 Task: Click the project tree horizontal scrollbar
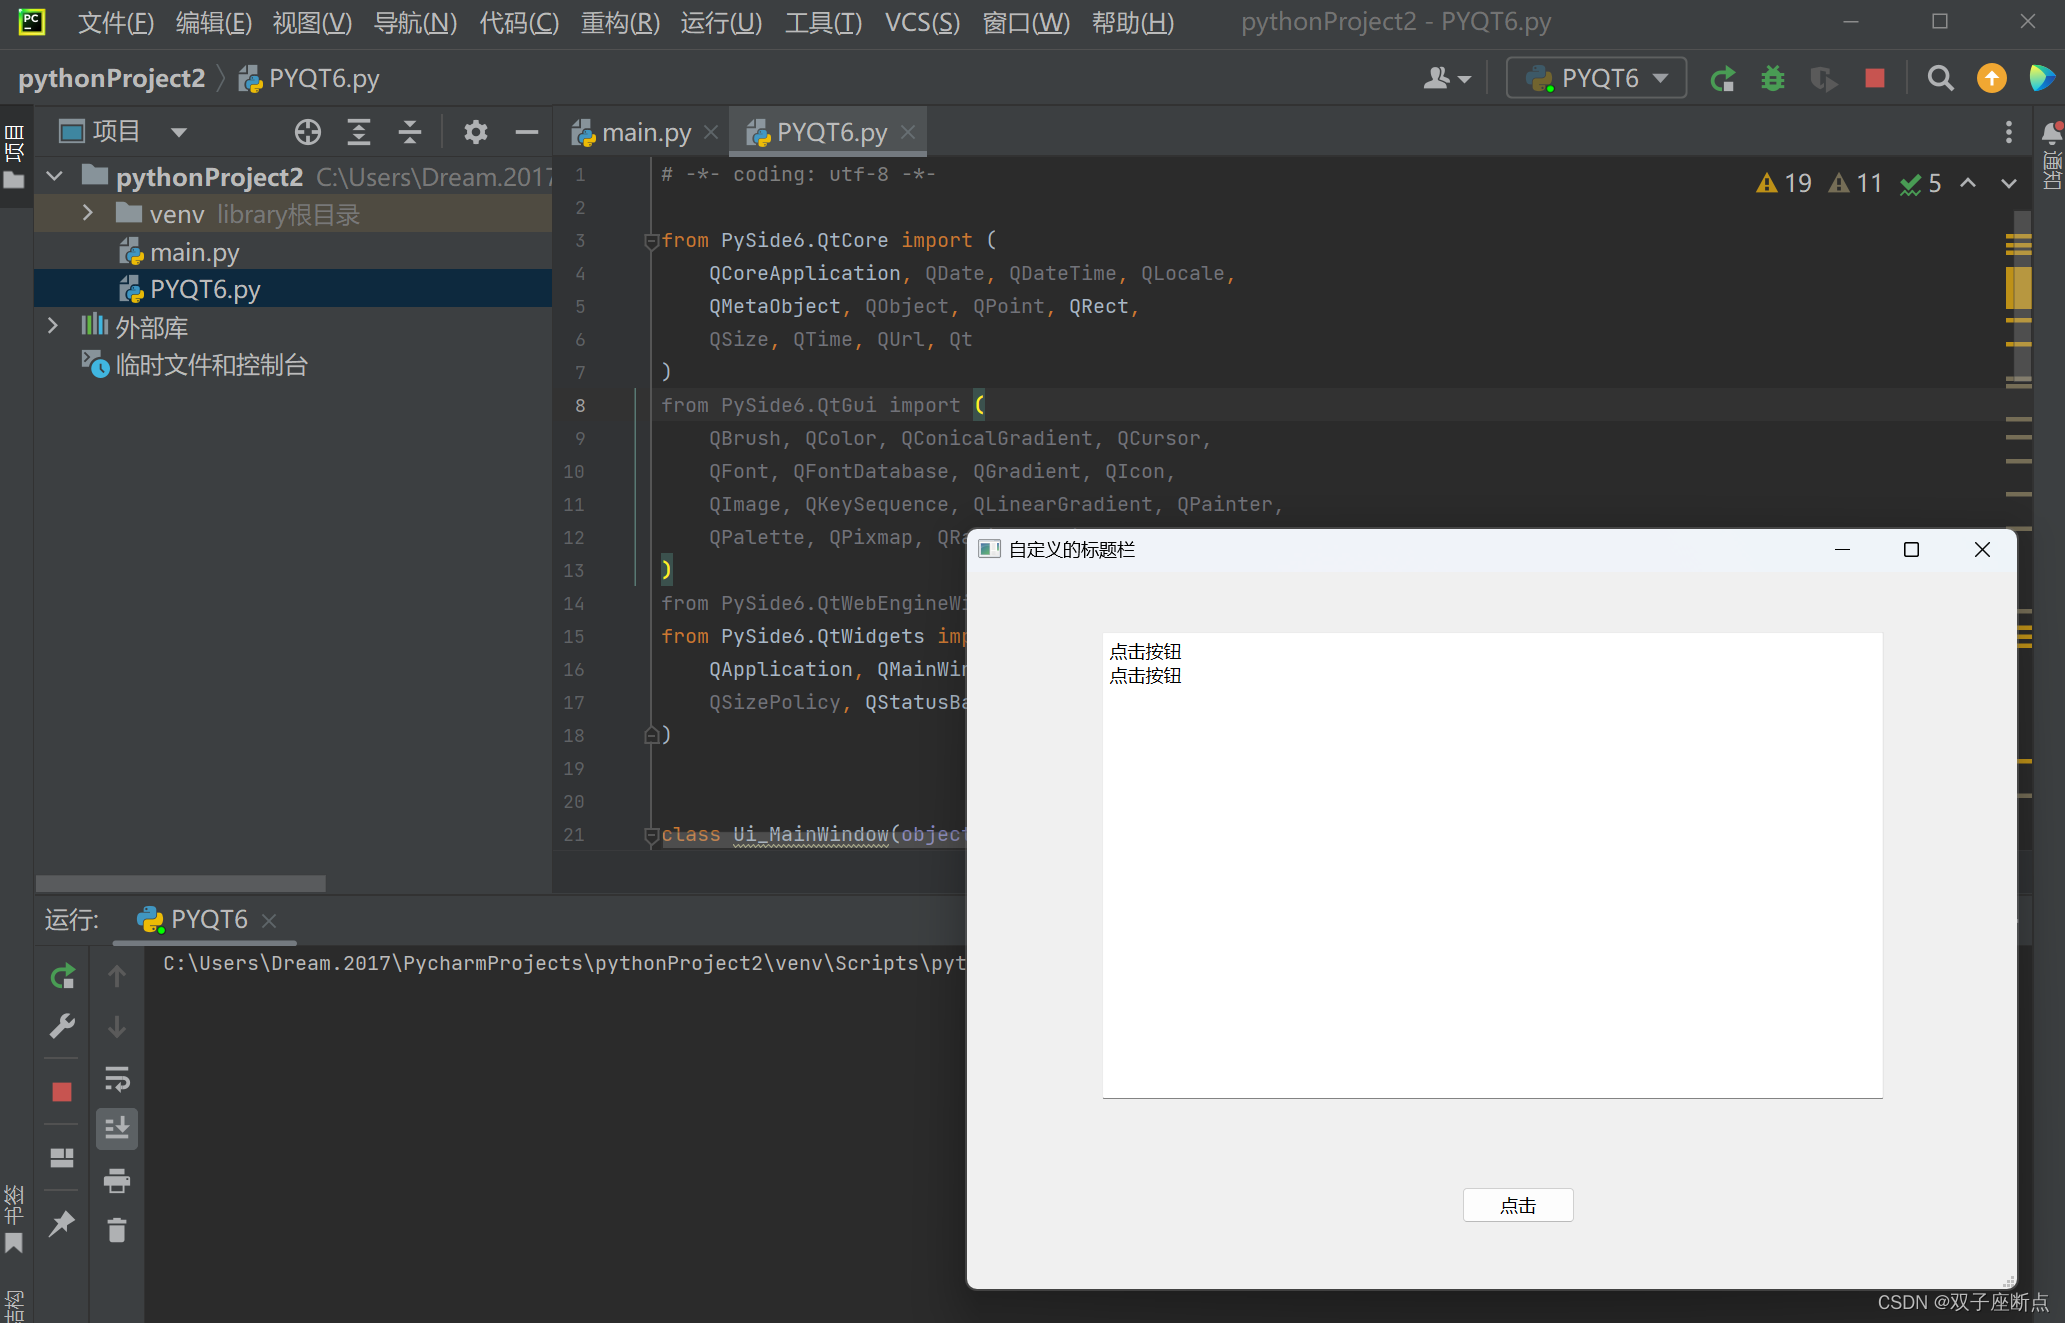(x=180, y=884)
